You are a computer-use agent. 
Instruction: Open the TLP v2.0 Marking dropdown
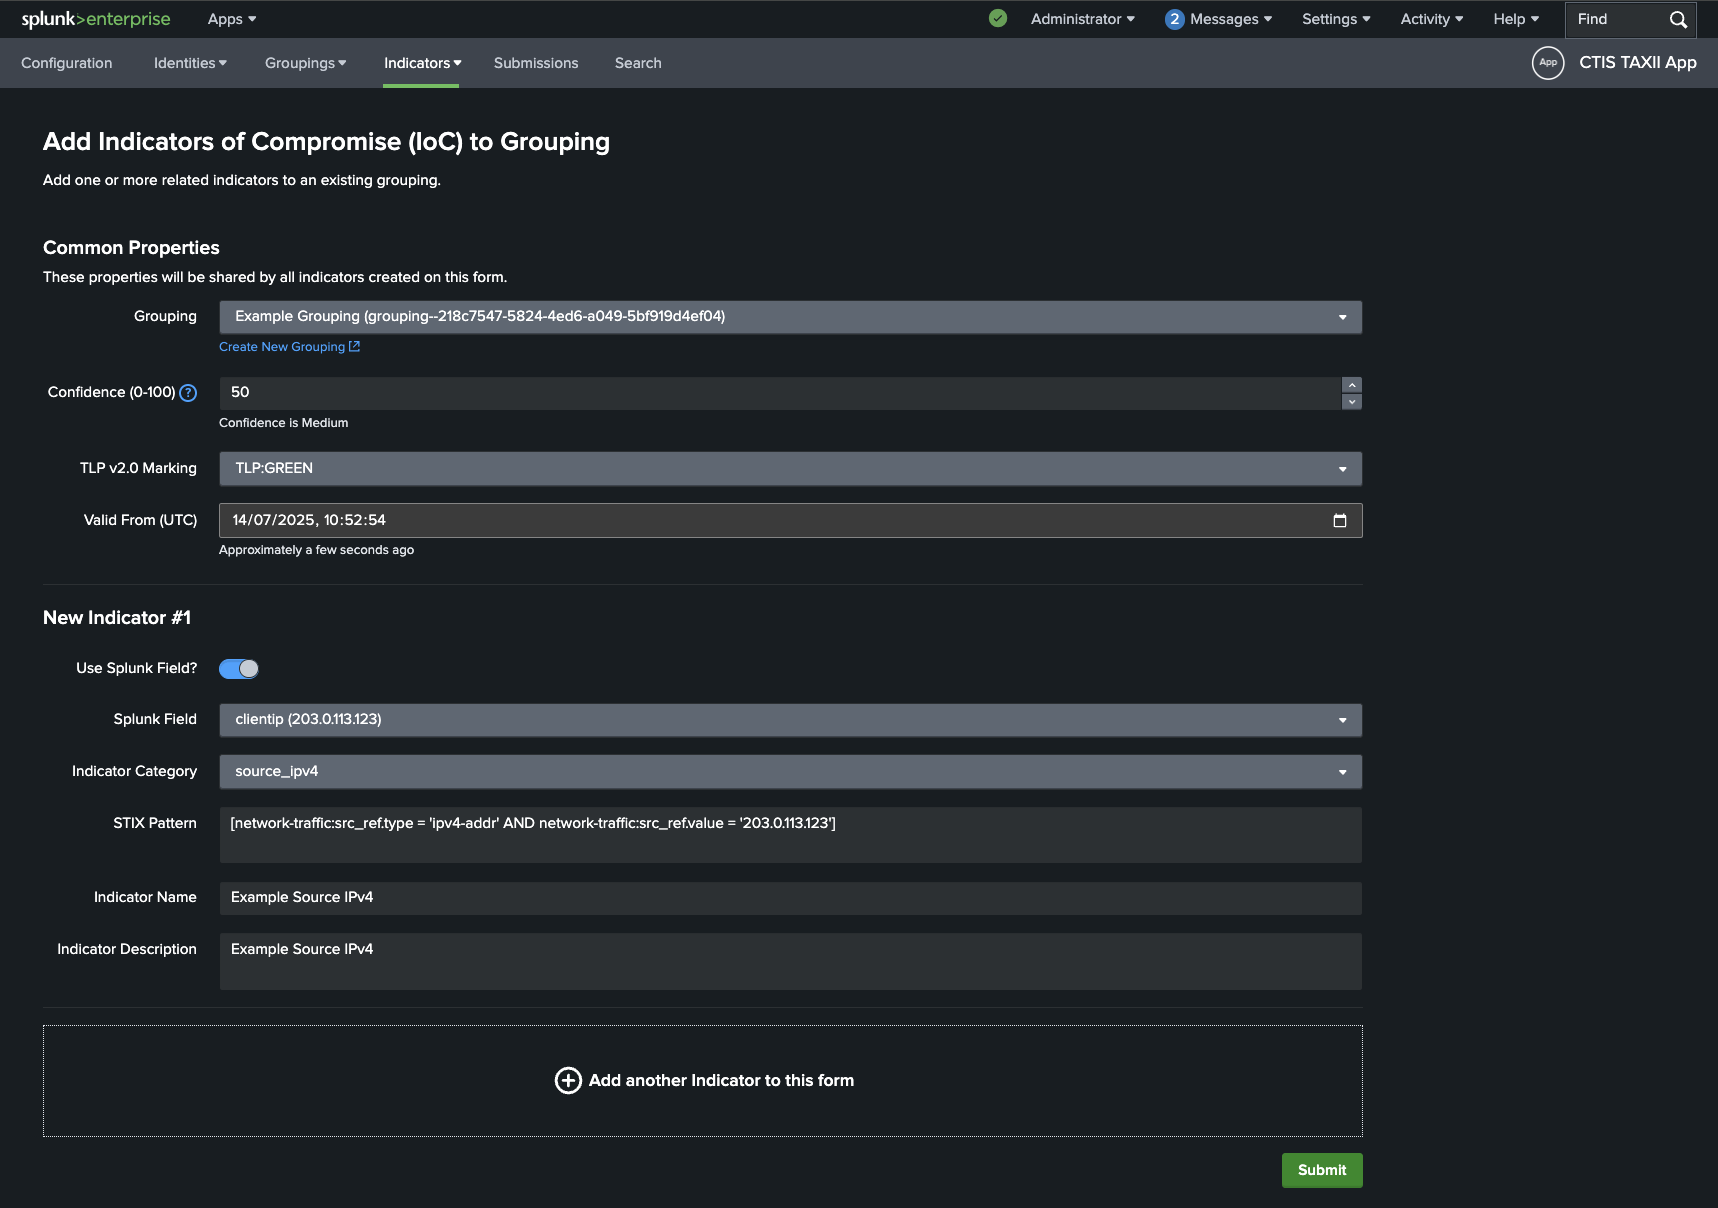tap(790, 469)
